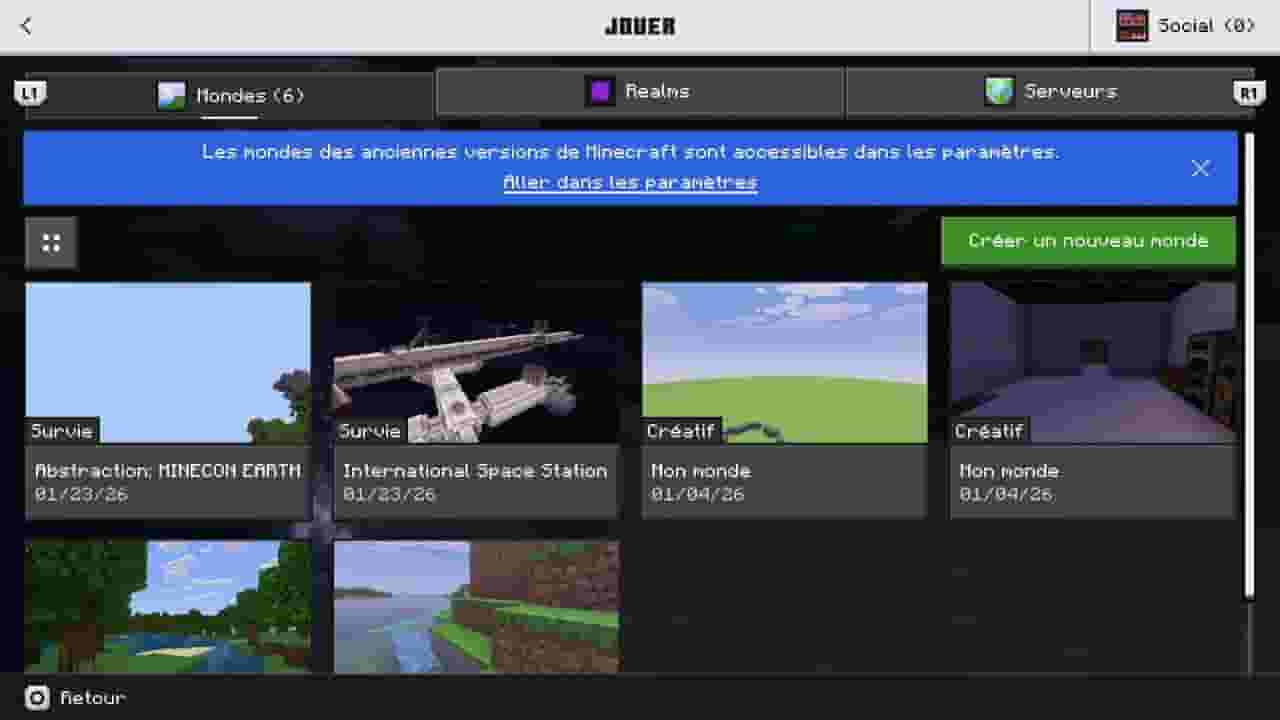Viewport: 1280px width, 720px height.
Task: Click the R1 bumper indicator
Action: point(1249,93)
